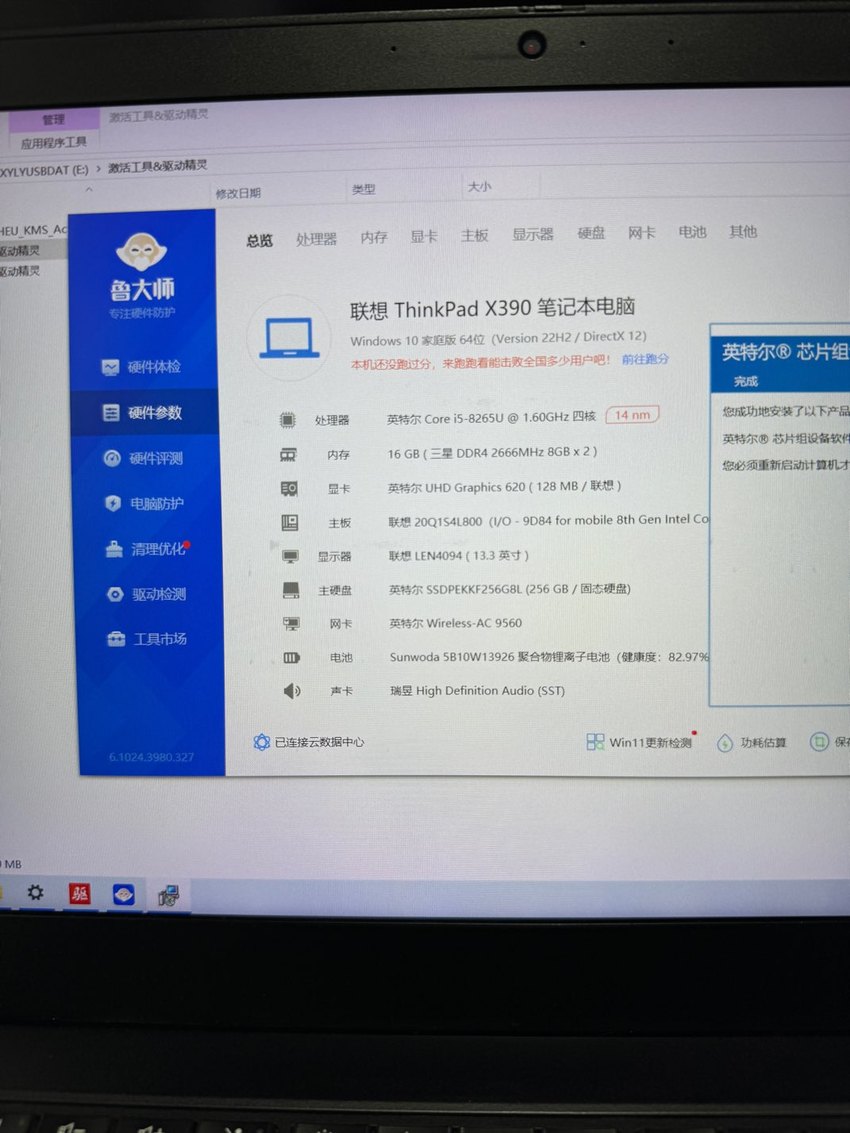
Task: Select the HEU_KMS_Ac file in Explorer
Action: pos(33,231)
